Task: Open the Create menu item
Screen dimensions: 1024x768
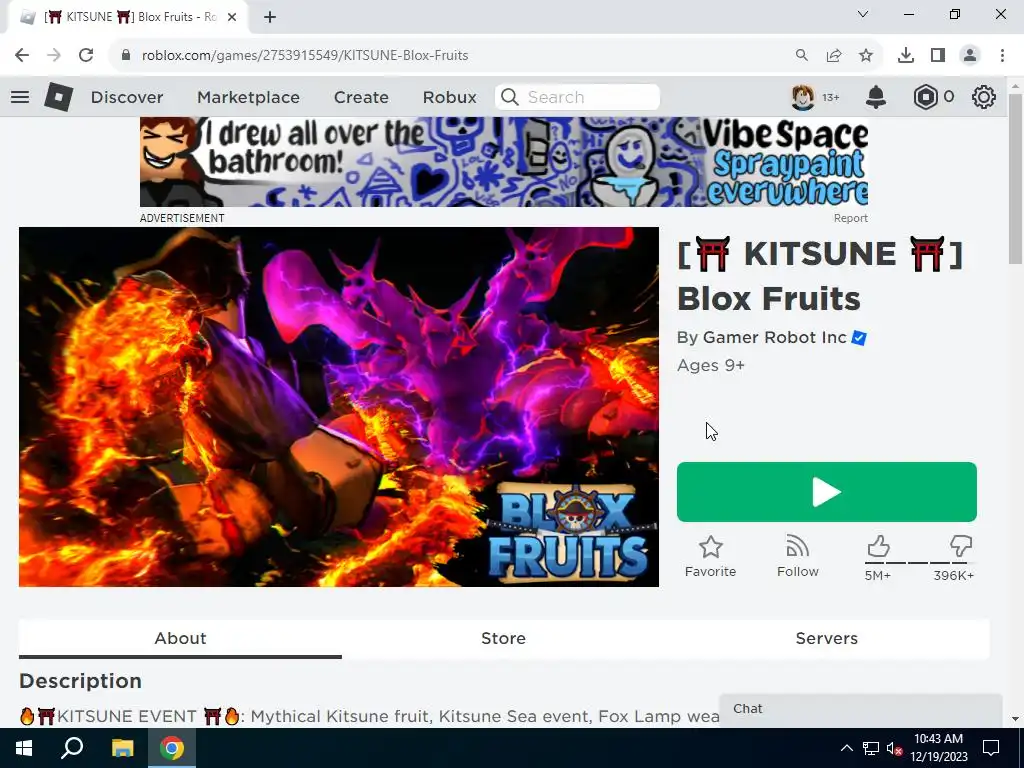Action: coord(361,97)
